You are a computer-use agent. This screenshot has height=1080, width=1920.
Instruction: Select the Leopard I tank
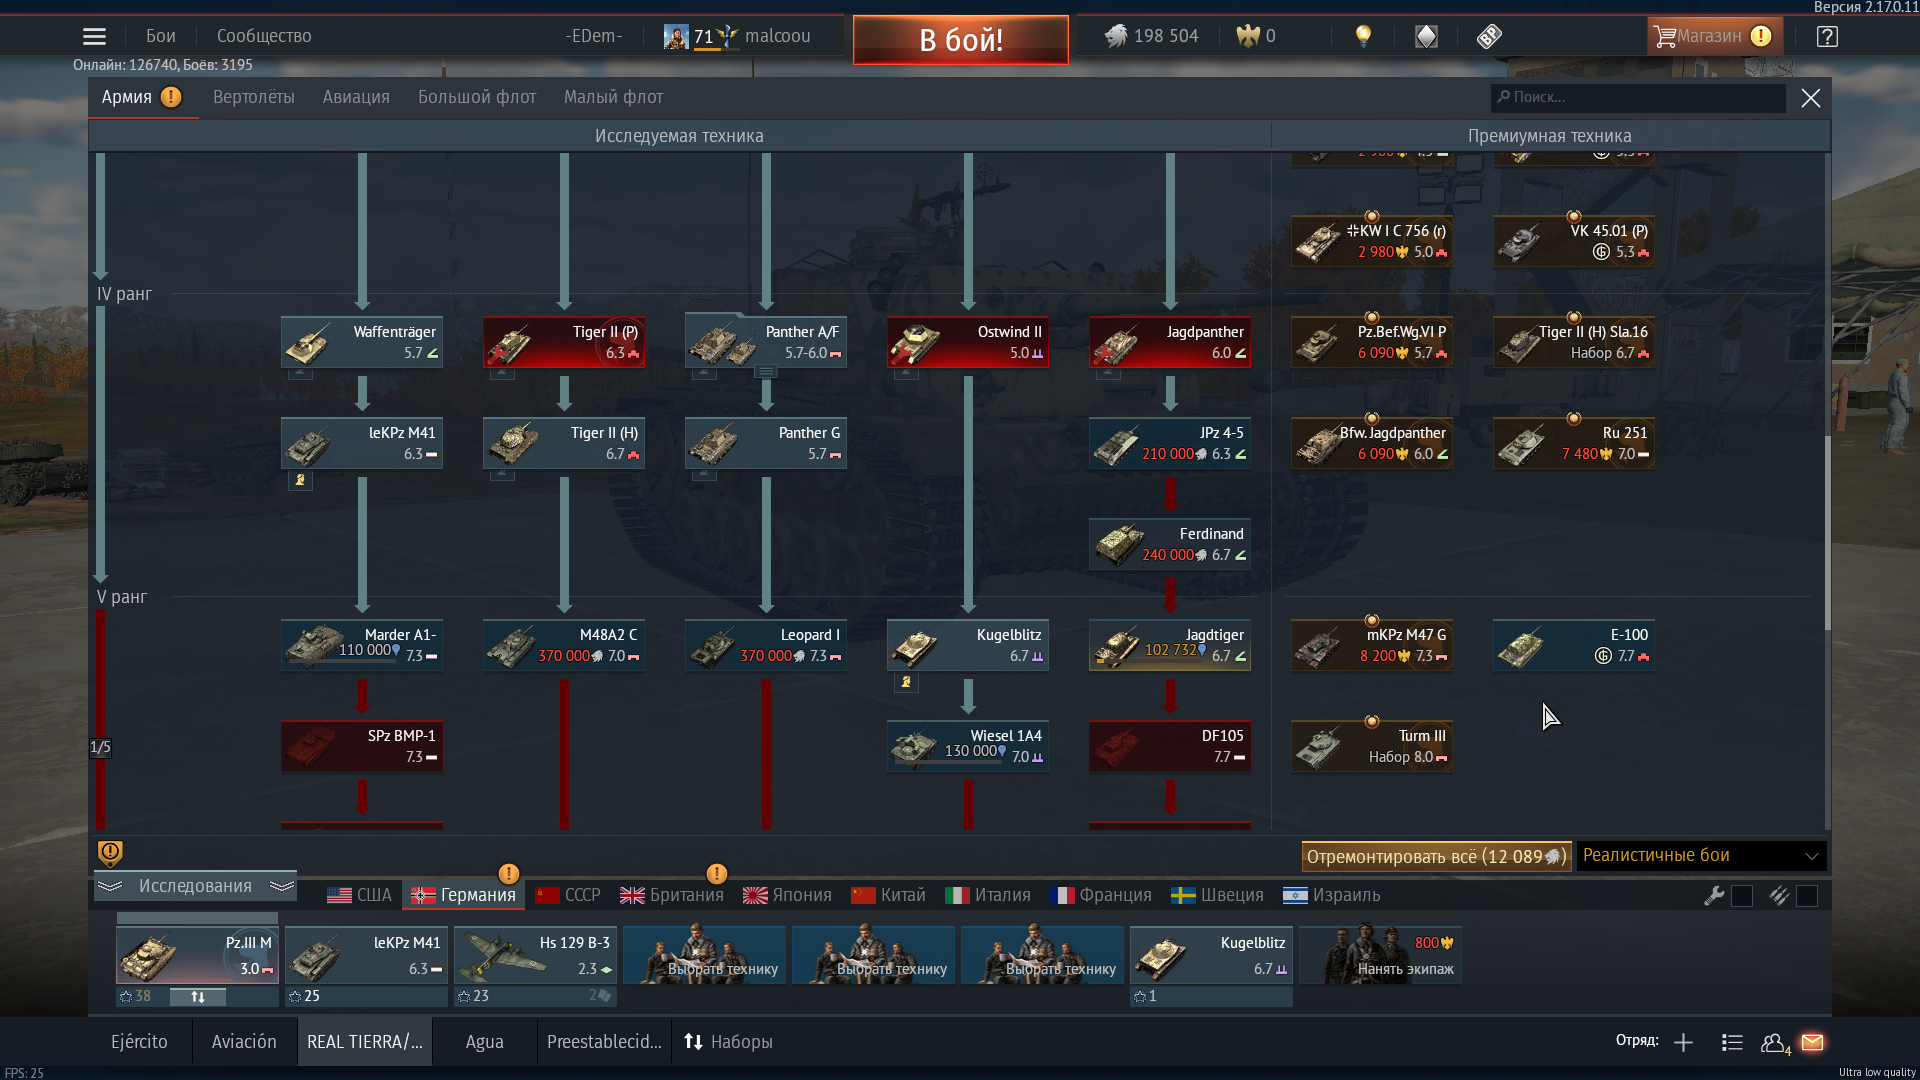[766, 645]
